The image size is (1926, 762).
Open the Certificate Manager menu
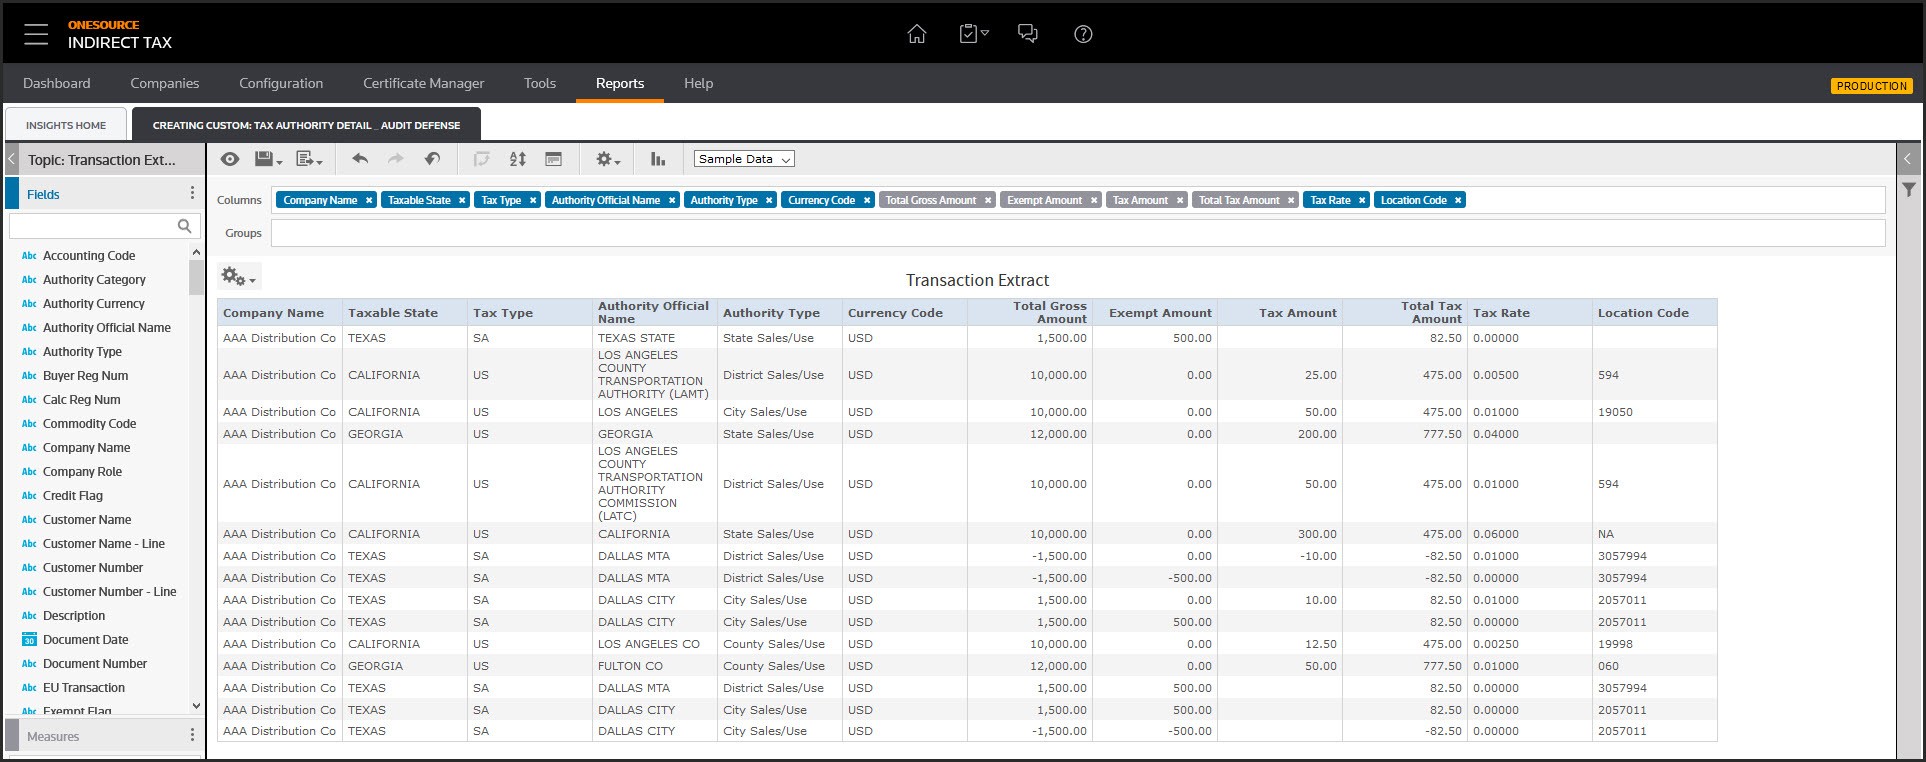coord(423,83)
